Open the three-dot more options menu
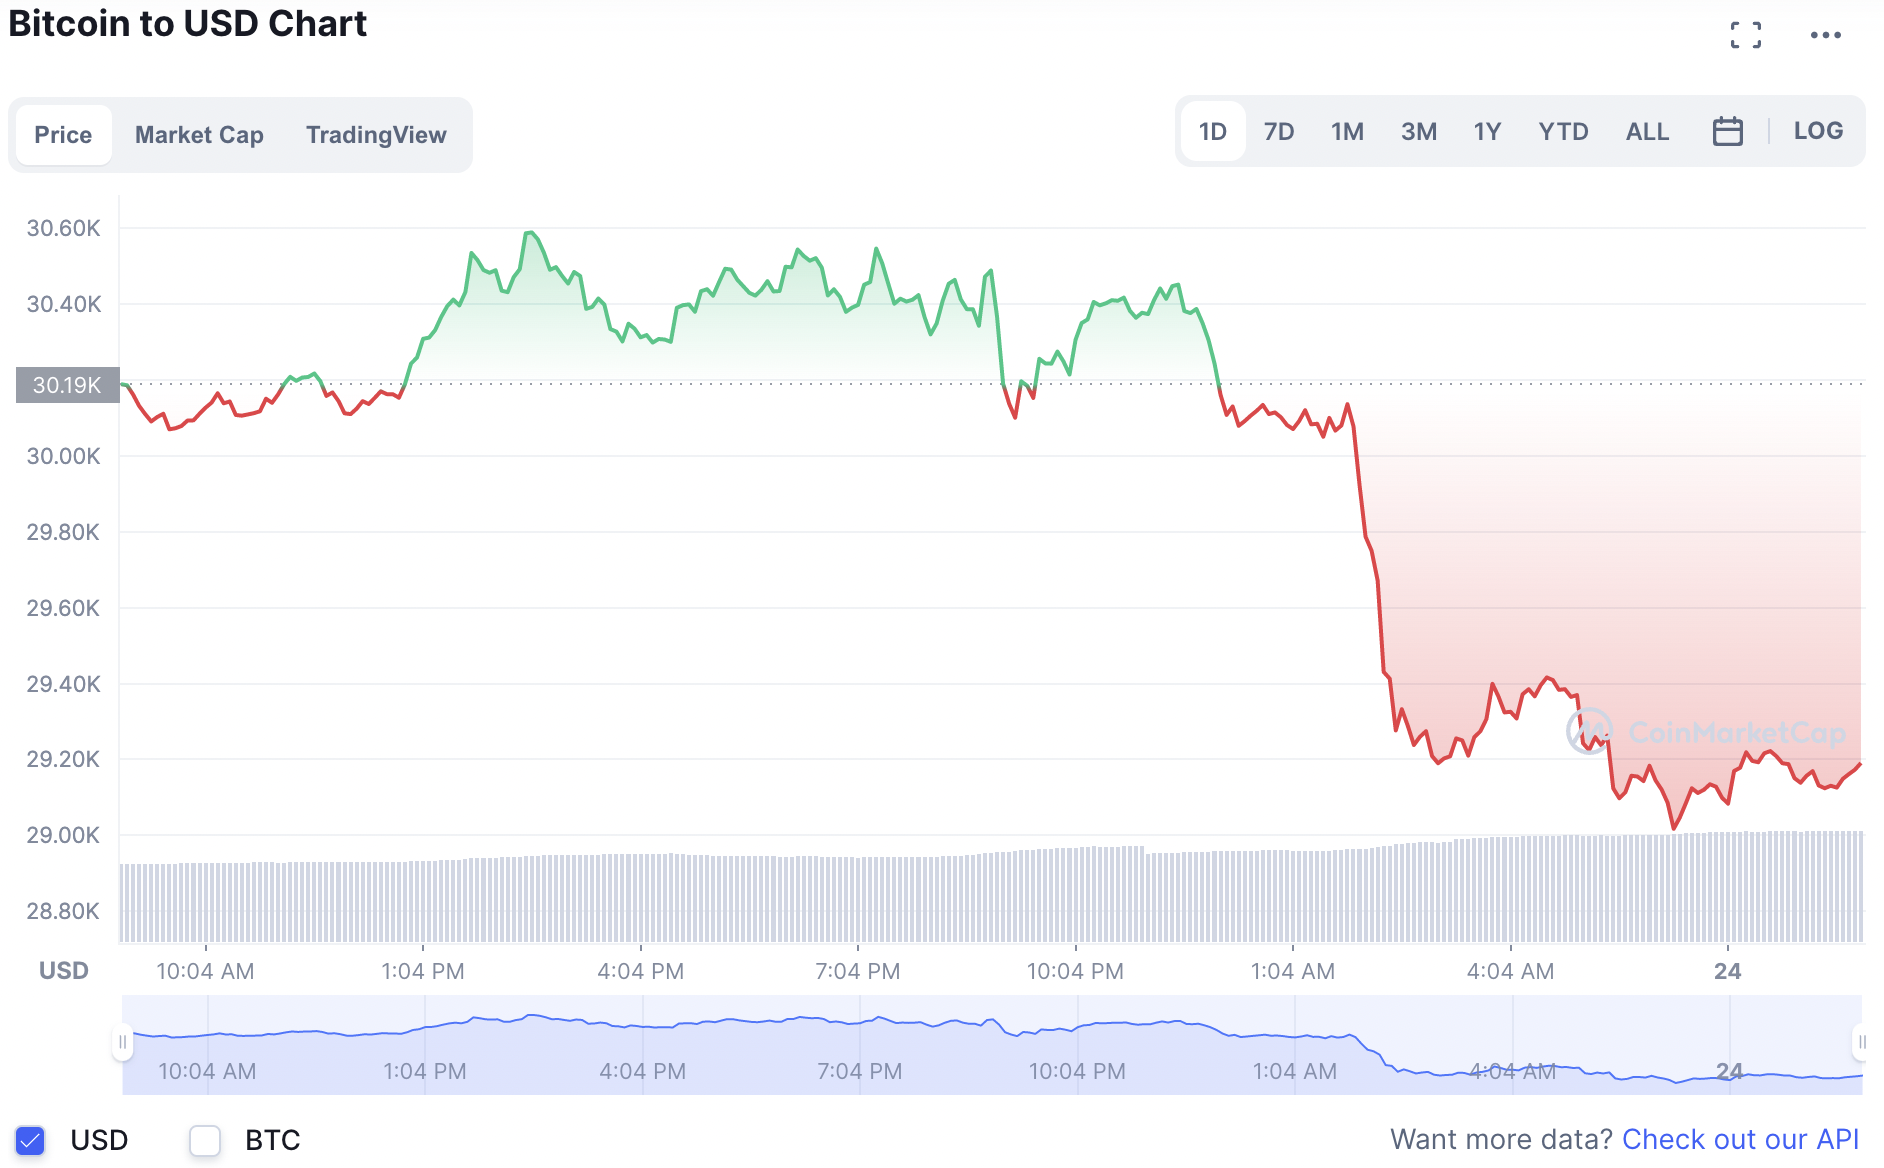Image resolution: width=1884 pixels, height=1168 pixels. tap(1825, 35)
